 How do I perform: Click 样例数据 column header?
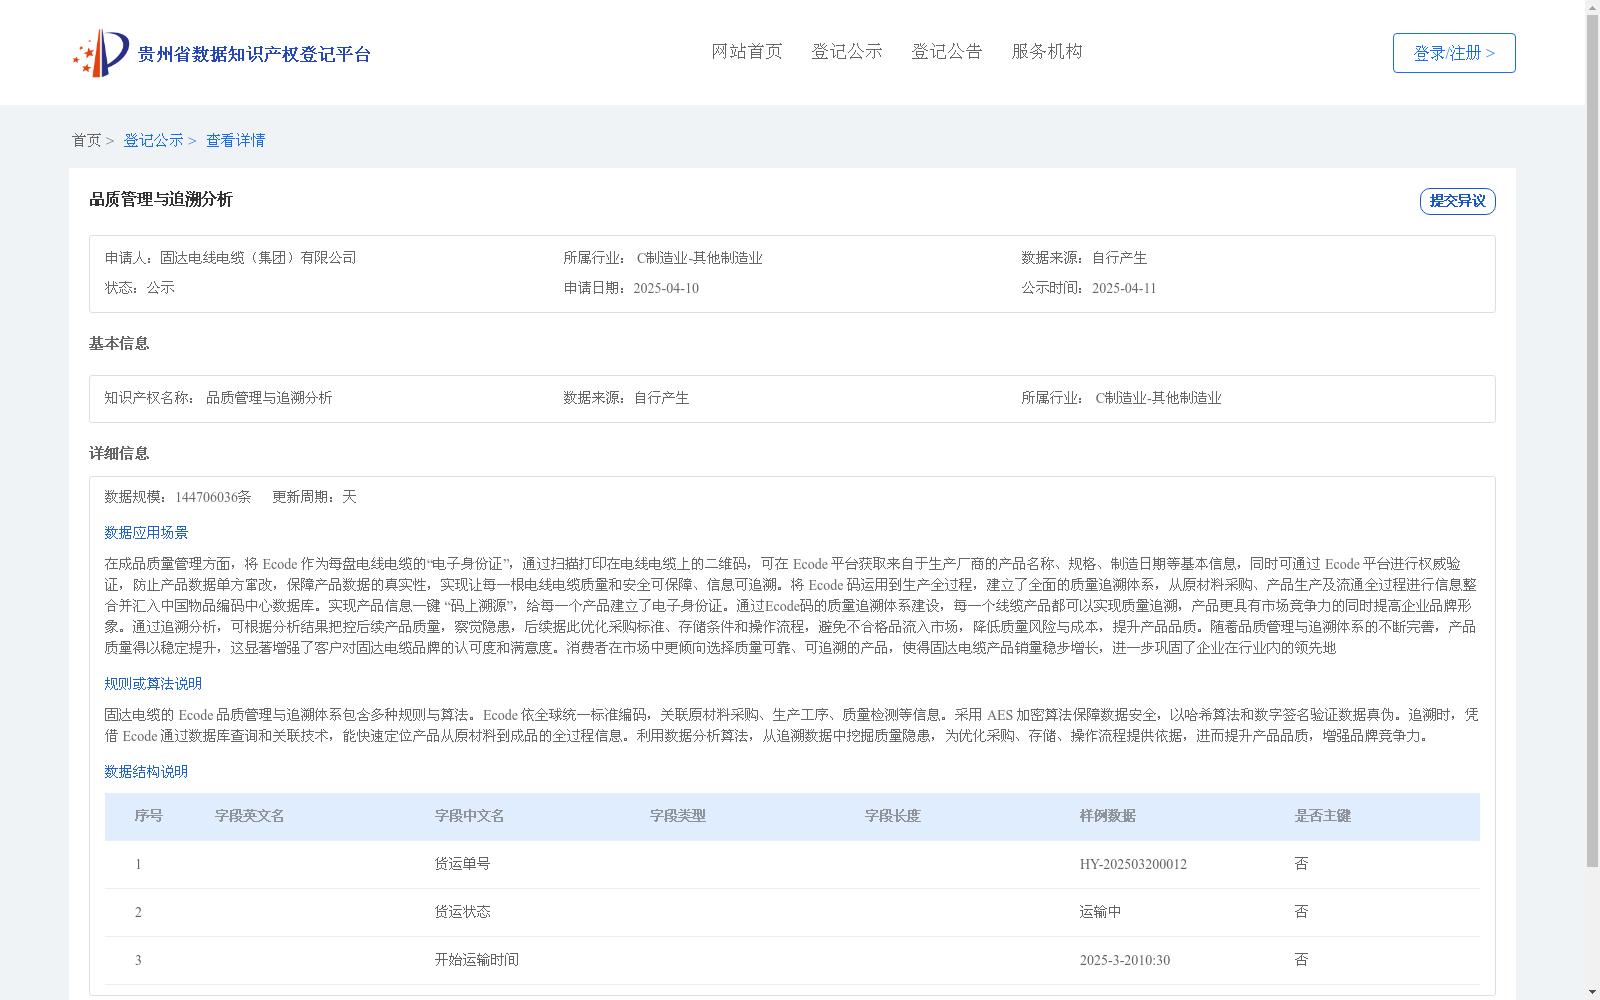pos(1108,816)
